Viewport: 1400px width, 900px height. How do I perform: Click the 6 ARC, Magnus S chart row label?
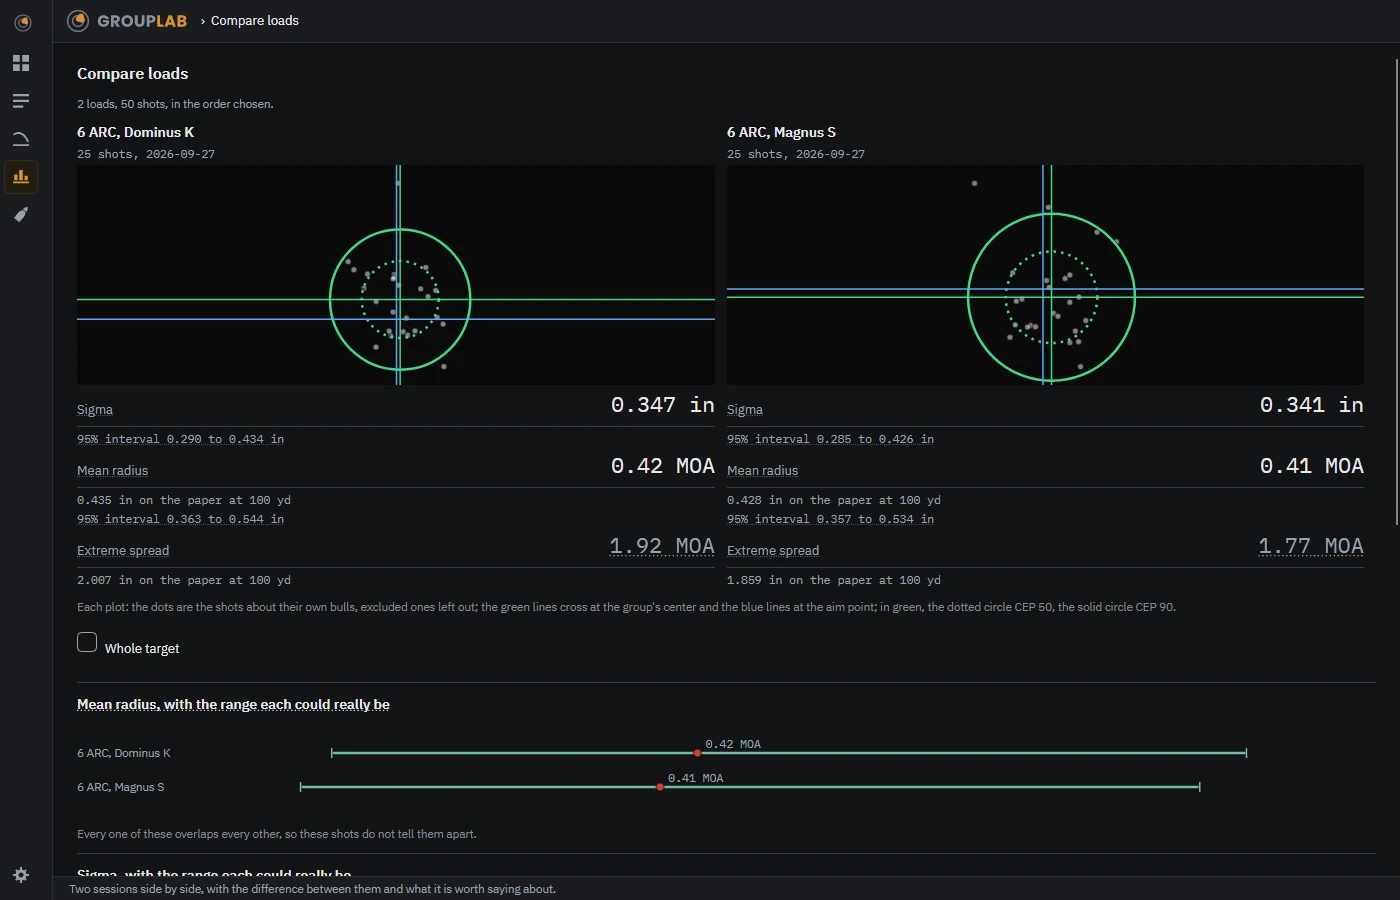tap(121, 787)
